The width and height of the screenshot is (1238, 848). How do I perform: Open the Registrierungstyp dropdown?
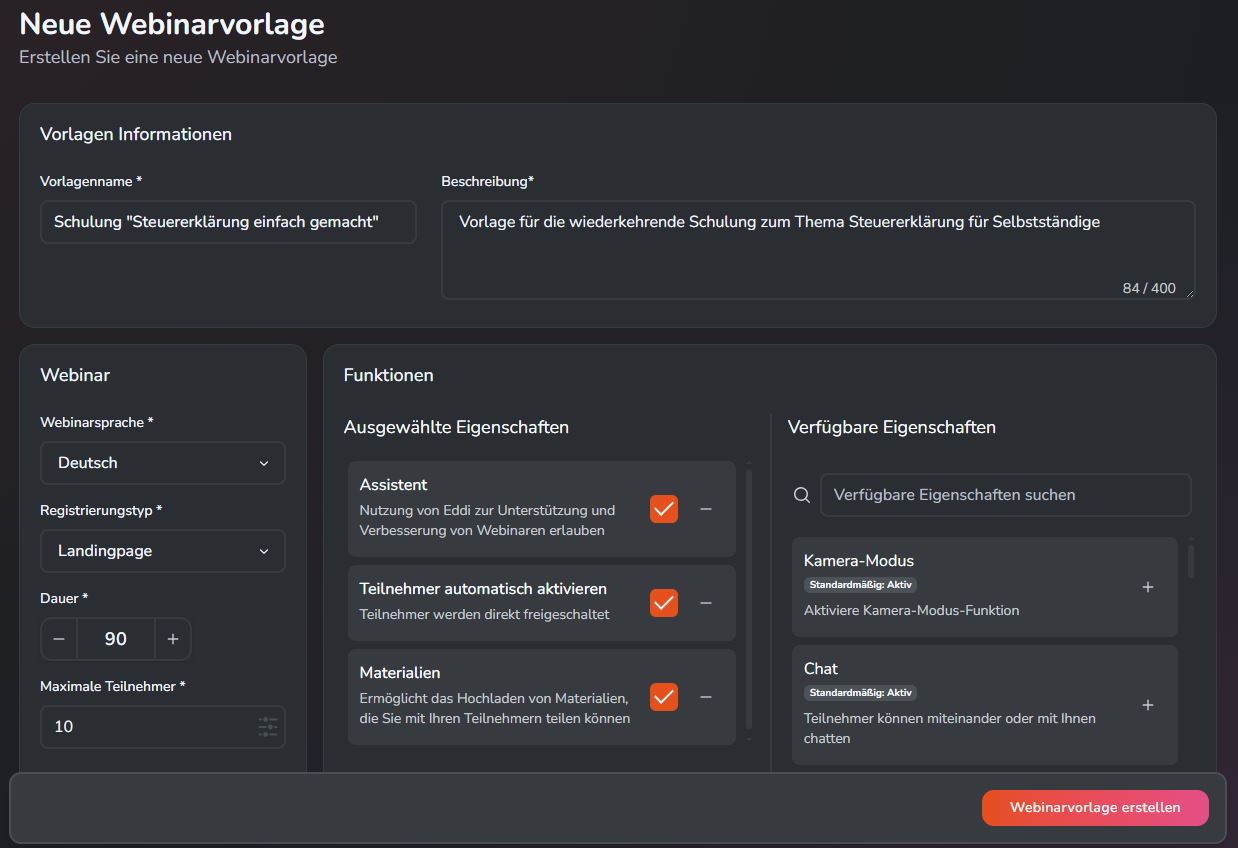(162, 551)
